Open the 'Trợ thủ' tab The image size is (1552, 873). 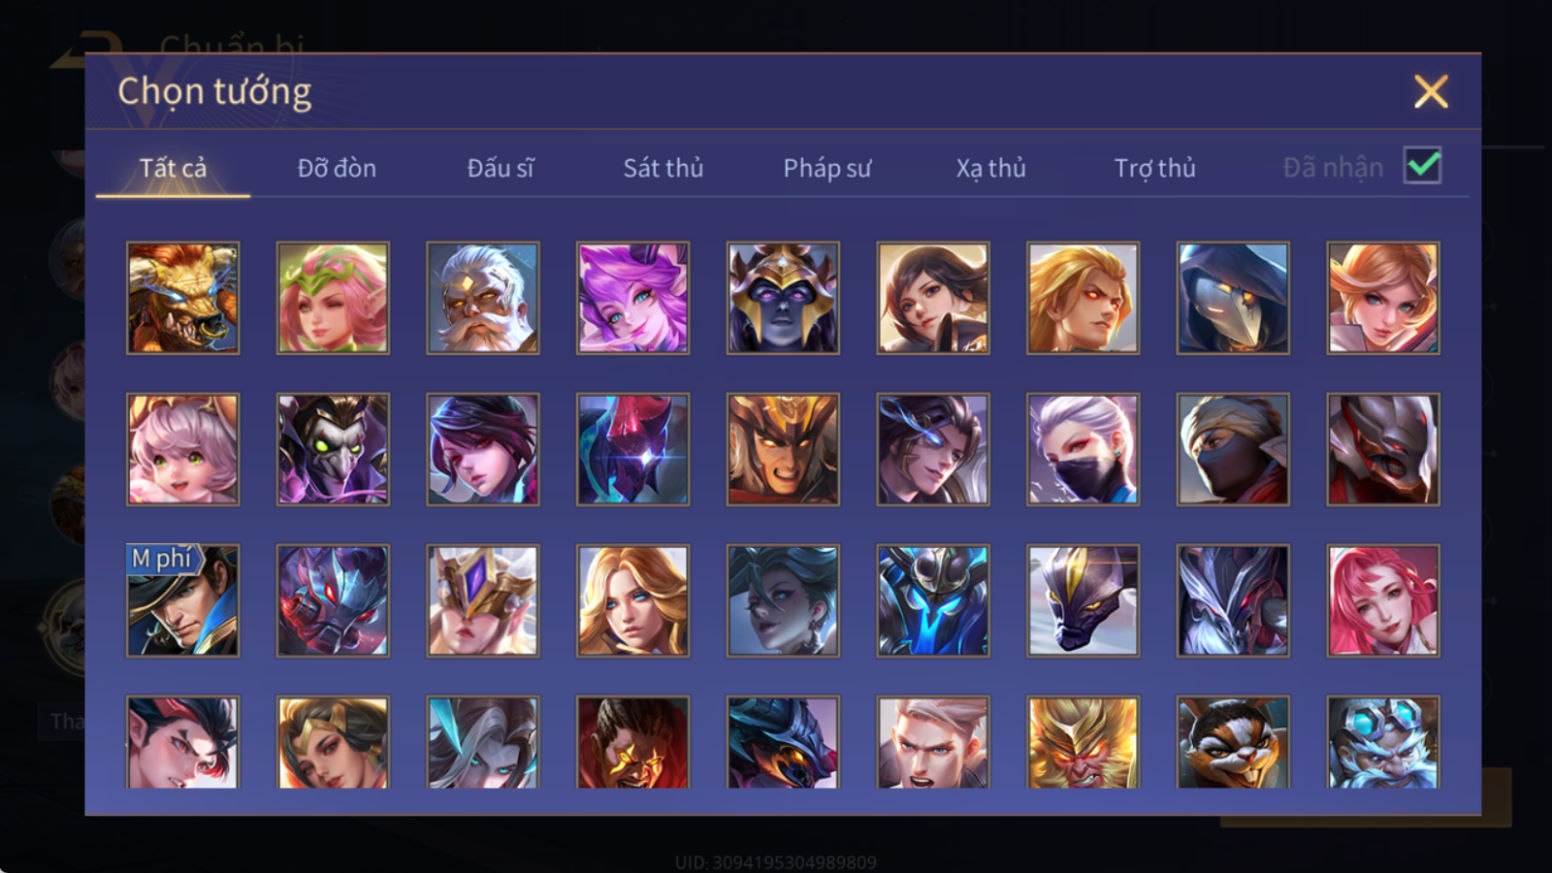(x=1155, y=168)
